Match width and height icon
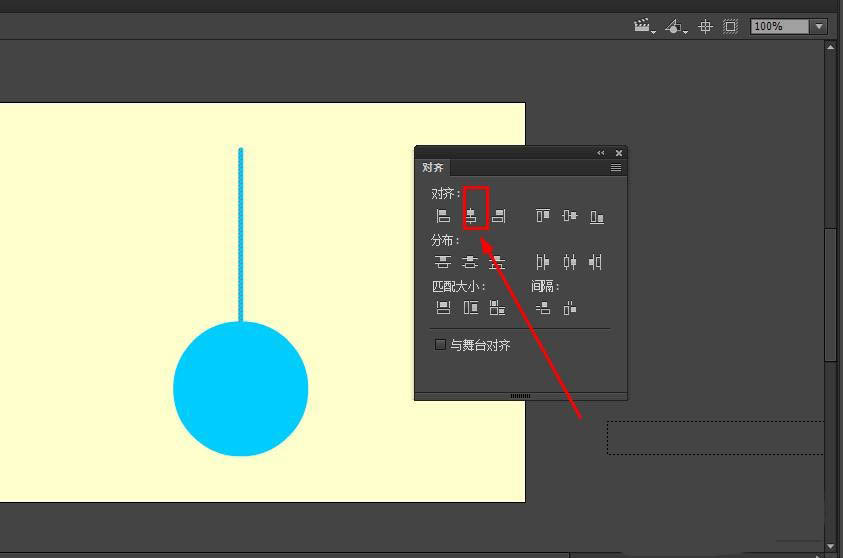843x558 pixels. (x=497, y=308)
